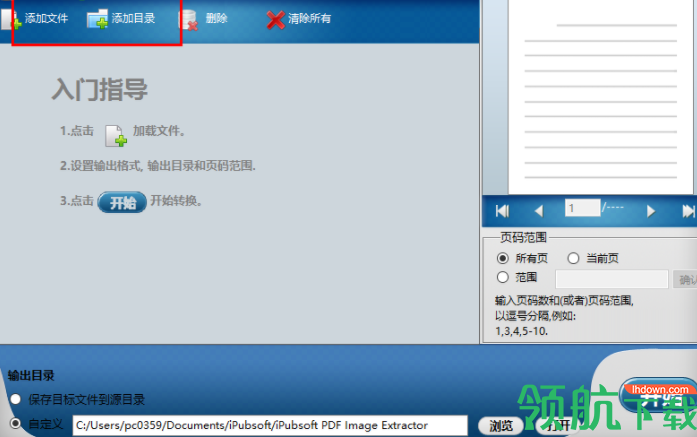Jump to the last page in the preview

tap(688, 211)
